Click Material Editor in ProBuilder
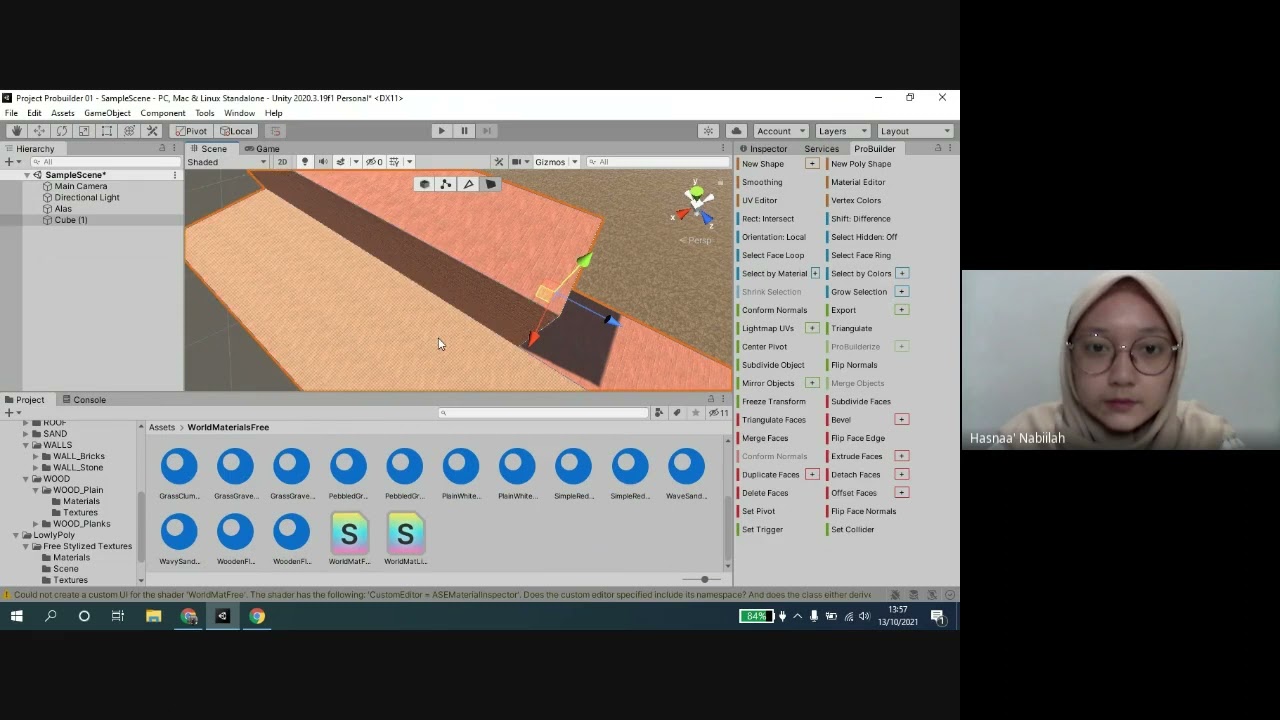This screenshot has height=720, width=1280. coord(858,182)
